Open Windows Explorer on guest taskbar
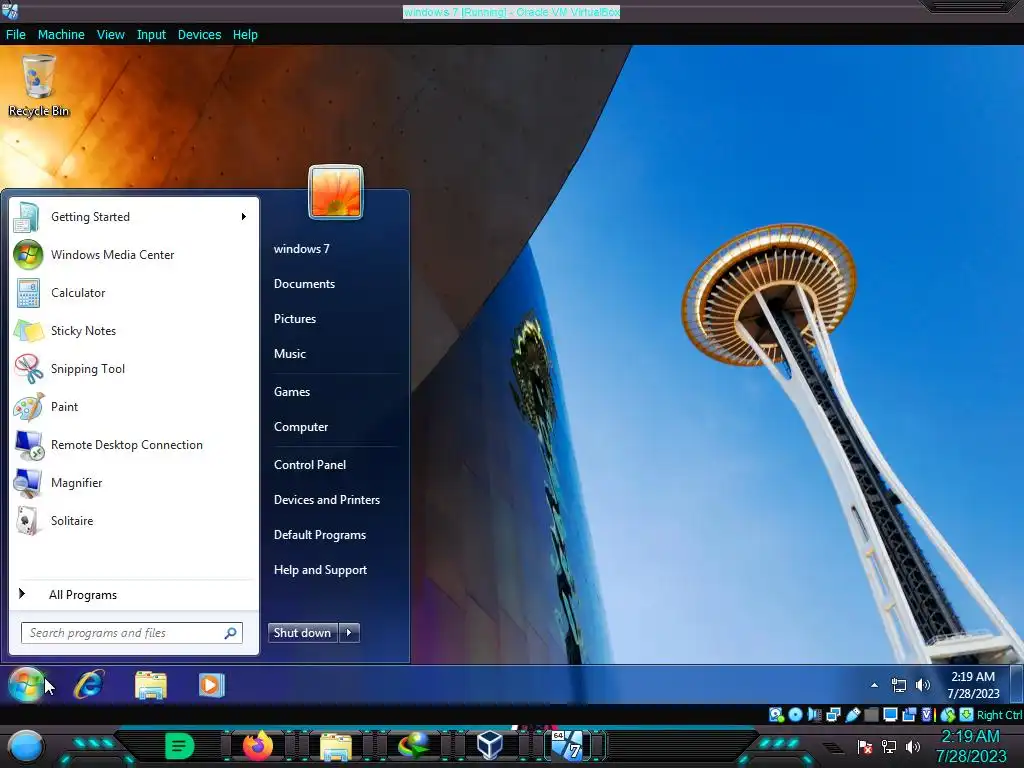Screen dimensions: 1024x768 [151, 685]
